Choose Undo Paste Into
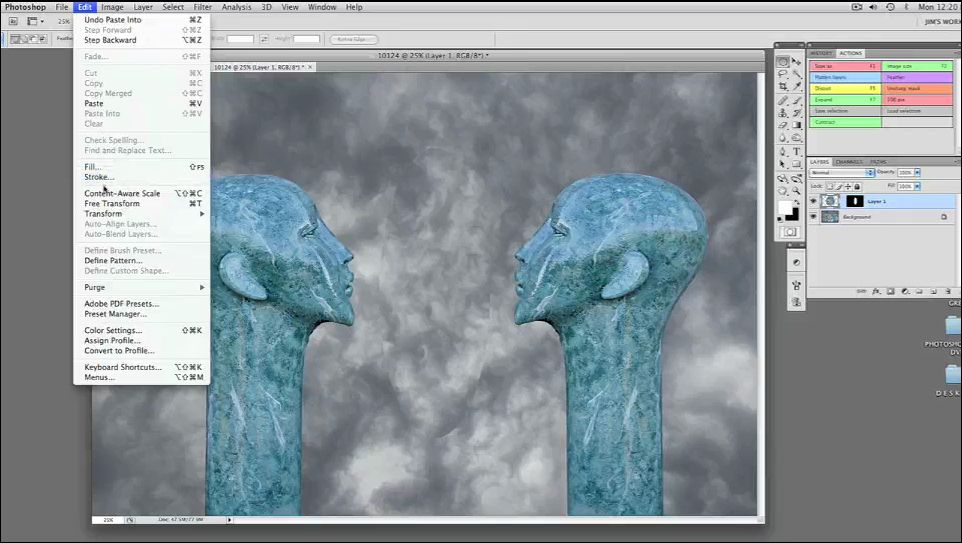The height and width of the screenshot is (543, 962). point(143,20)
